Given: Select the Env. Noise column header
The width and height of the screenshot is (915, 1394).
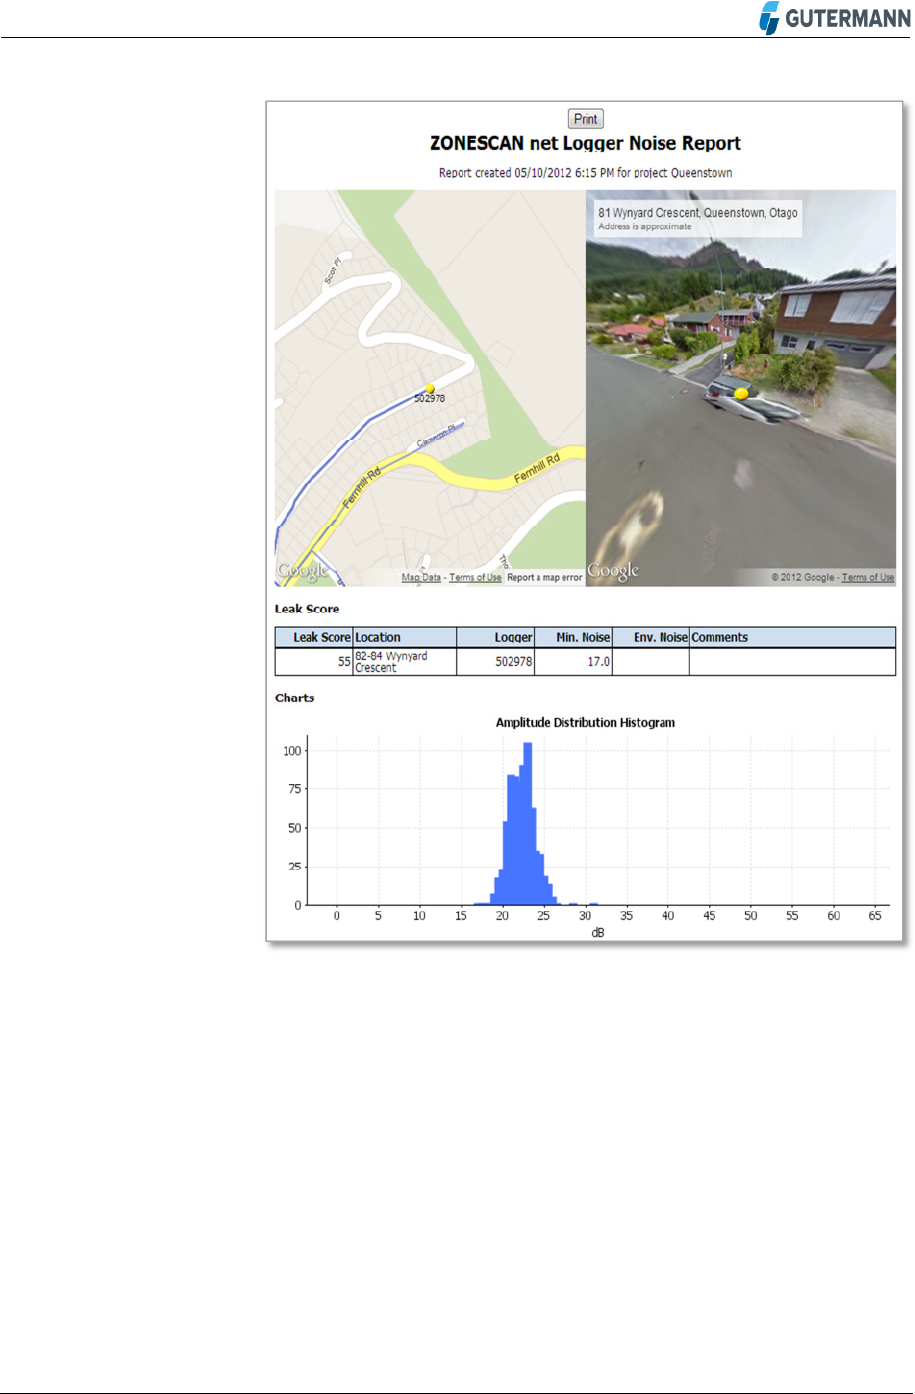Looking at the screenshot, I should (651, 637).
